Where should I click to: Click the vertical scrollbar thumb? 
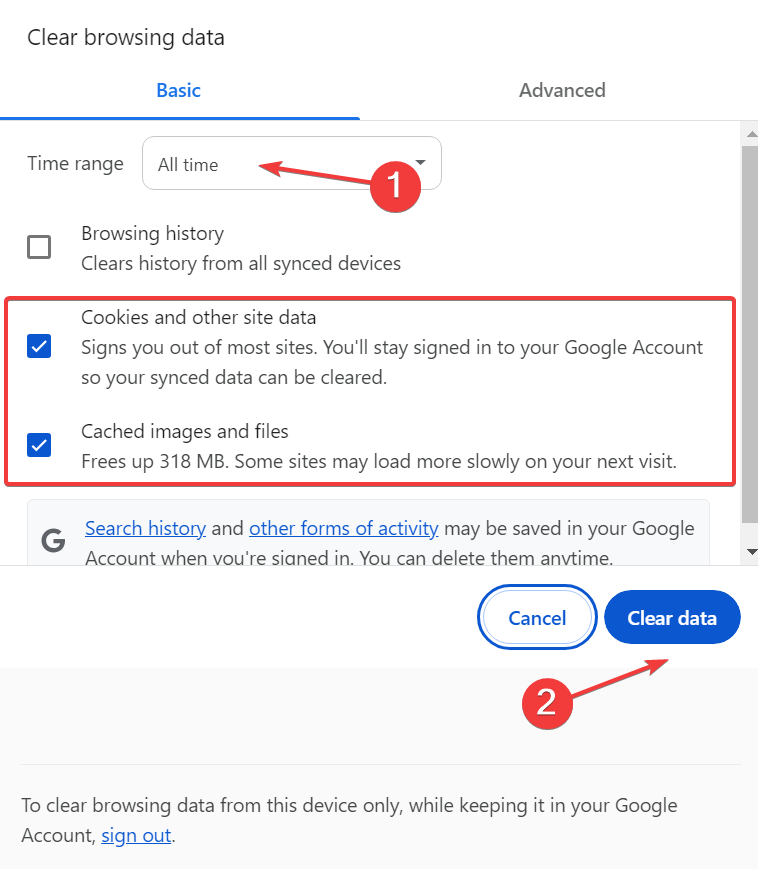coord(750,334)
